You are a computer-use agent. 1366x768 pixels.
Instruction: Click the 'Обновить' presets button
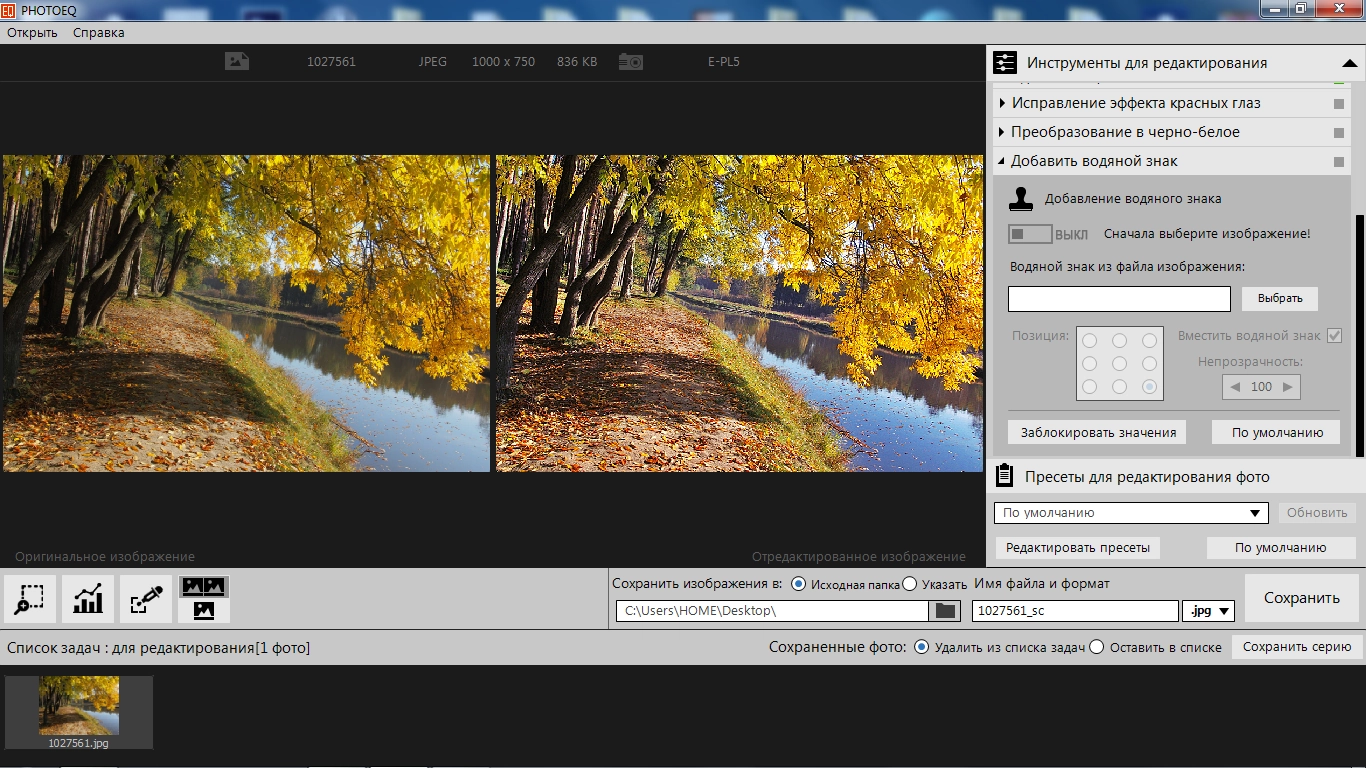tap(1317, 513)
